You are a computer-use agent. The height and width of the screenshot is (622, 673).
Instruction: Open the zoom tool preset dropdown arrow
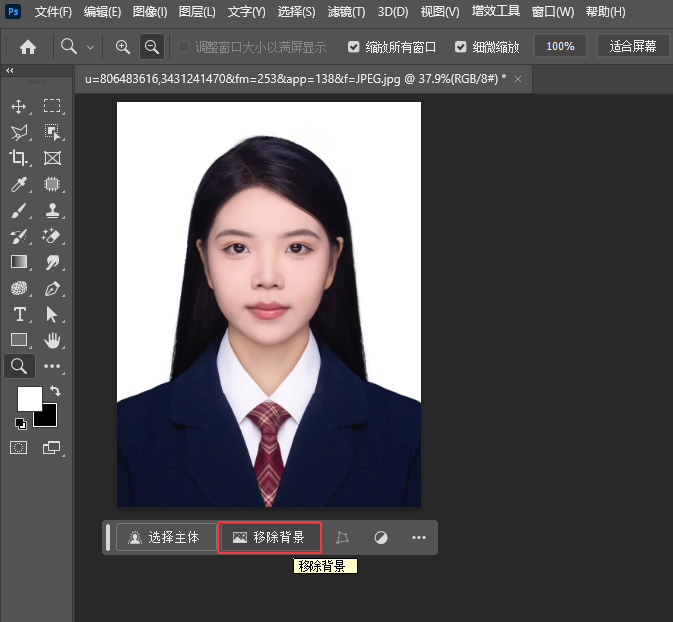(91, 47)
